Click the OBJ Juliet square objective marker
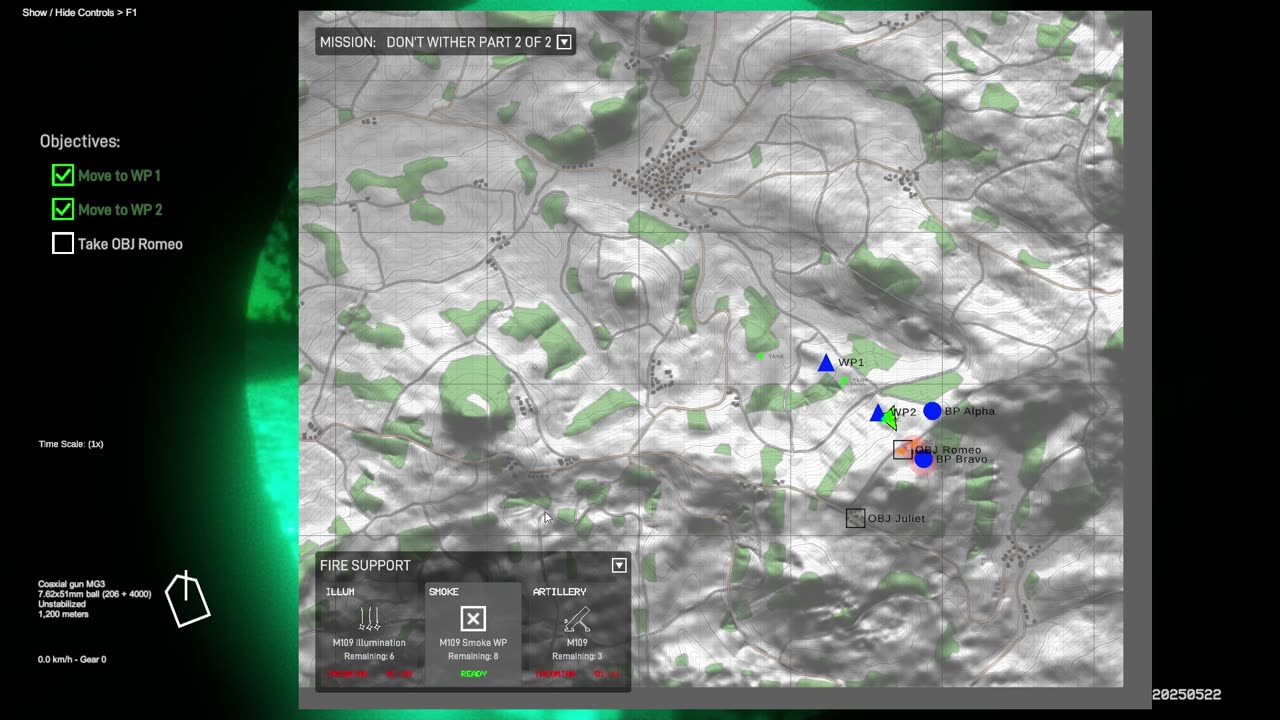Screen dimensions: 1280x720 coord(855,518)
